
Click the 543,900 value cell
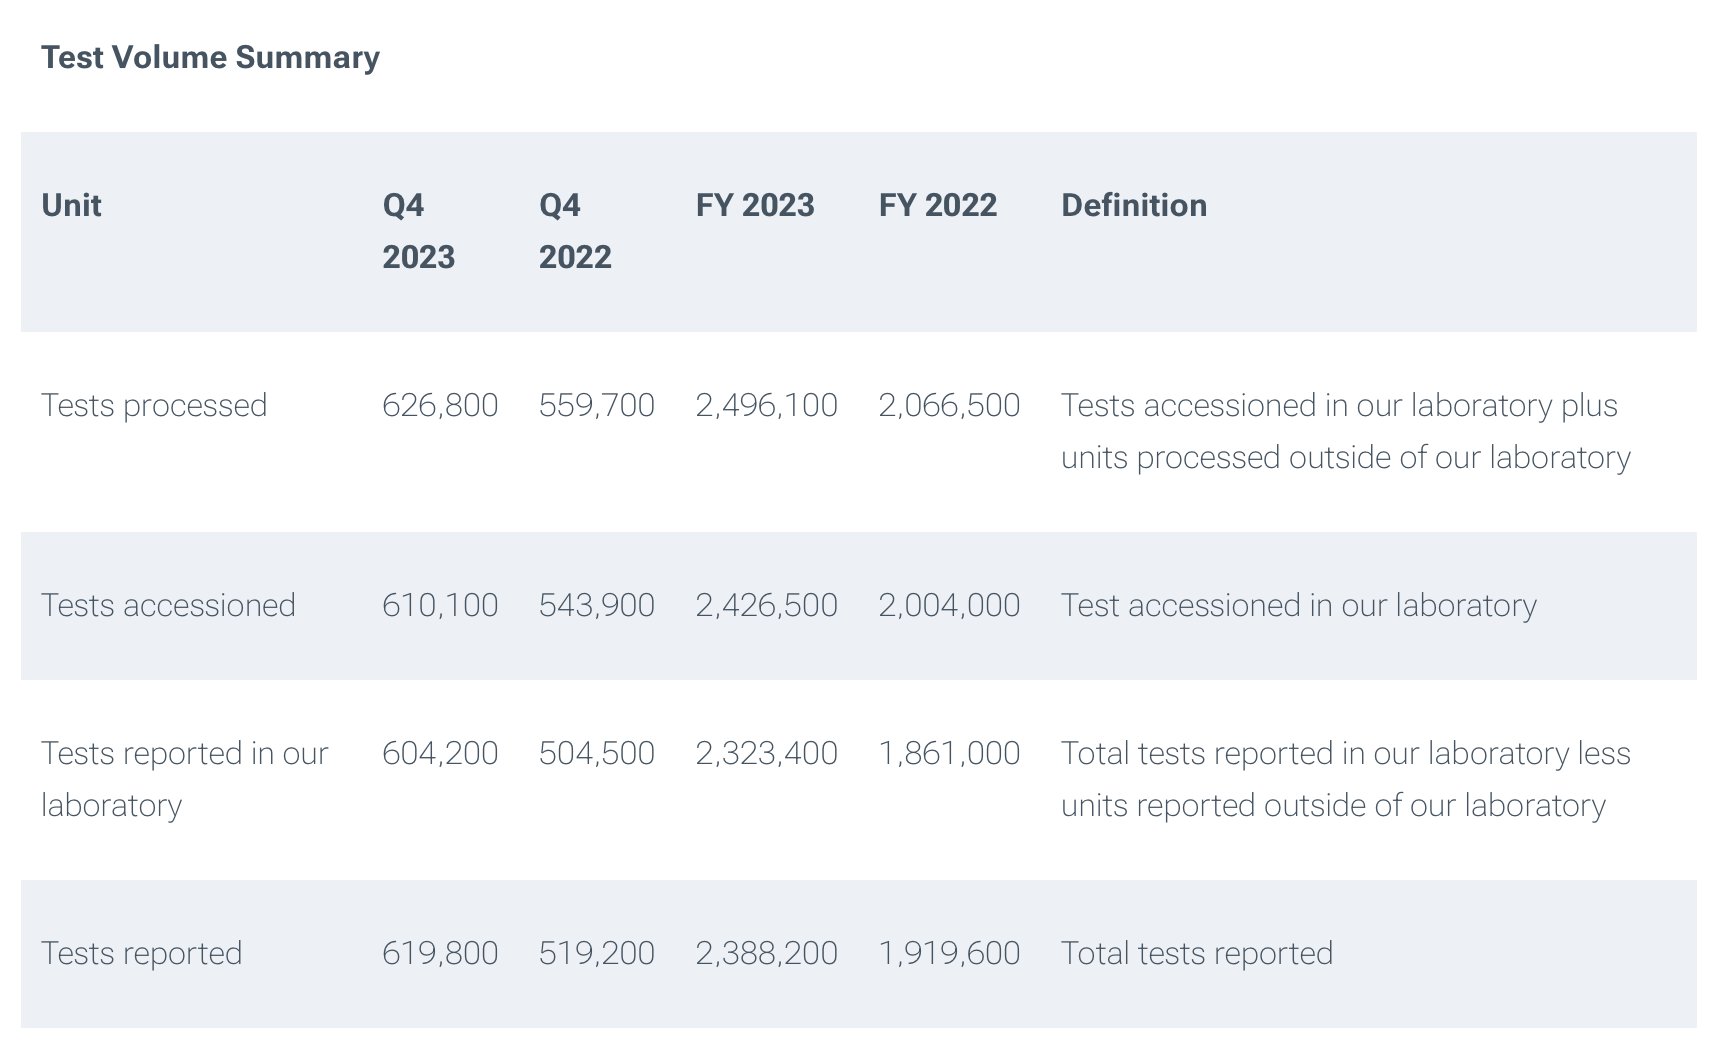[x=597, y=605]
